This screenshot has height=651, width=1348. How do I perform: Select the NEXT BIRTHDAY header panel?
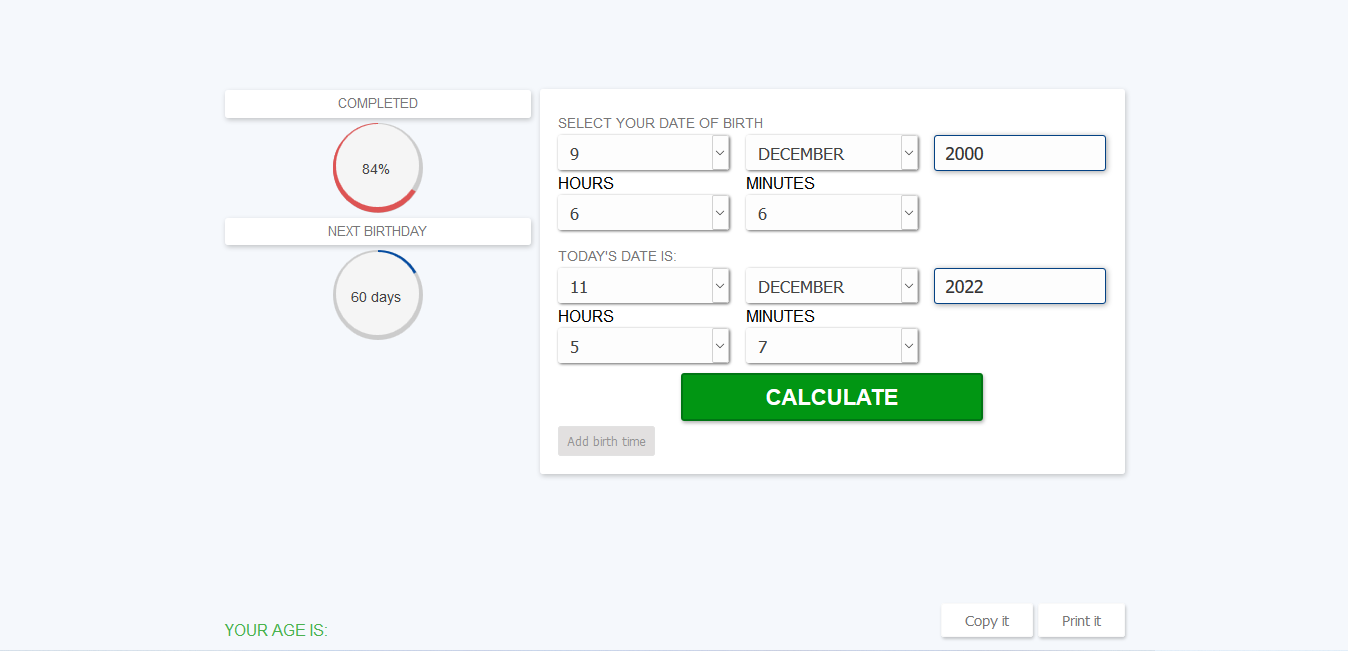tap(378, 231)
